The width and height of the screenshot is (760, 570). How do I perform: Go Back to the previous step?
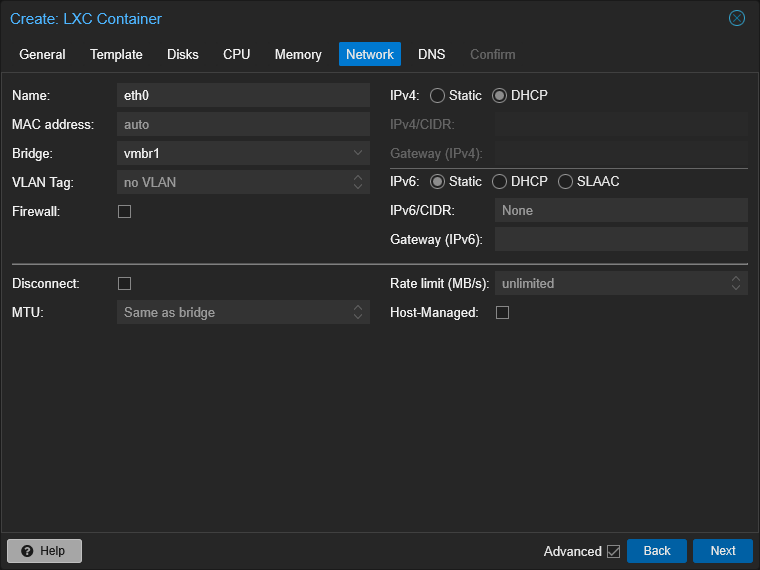[x=657, y=551]
